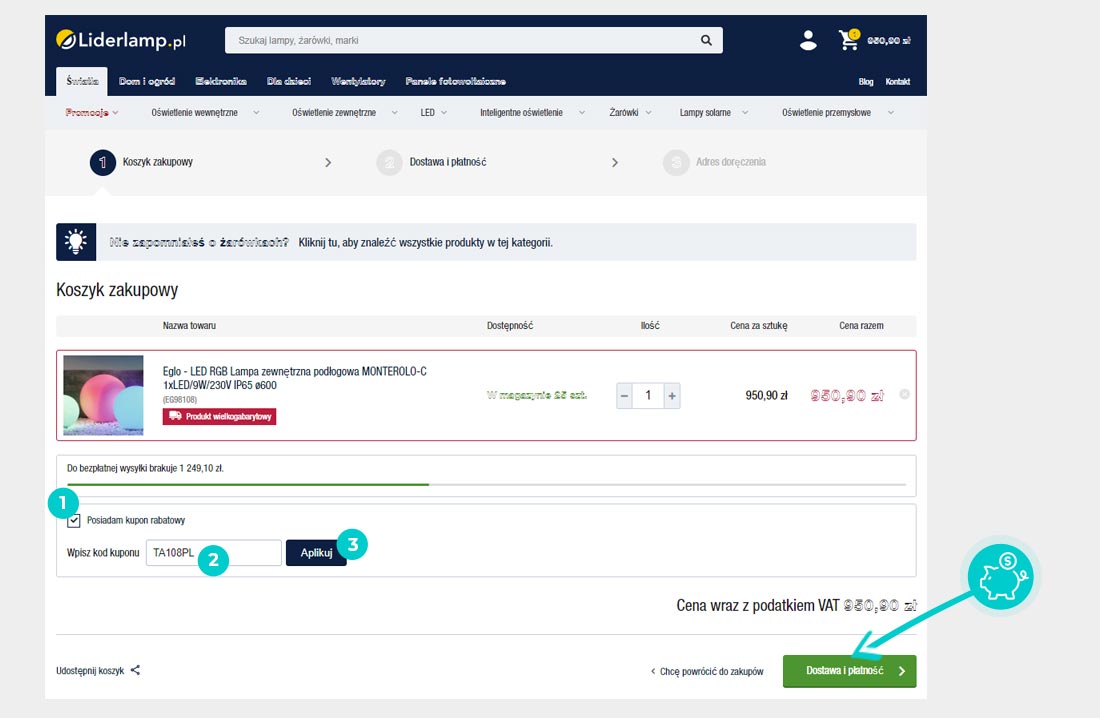
Task: Click the Eglo lamp product thumbnail
Action: [x=103, y=395]
